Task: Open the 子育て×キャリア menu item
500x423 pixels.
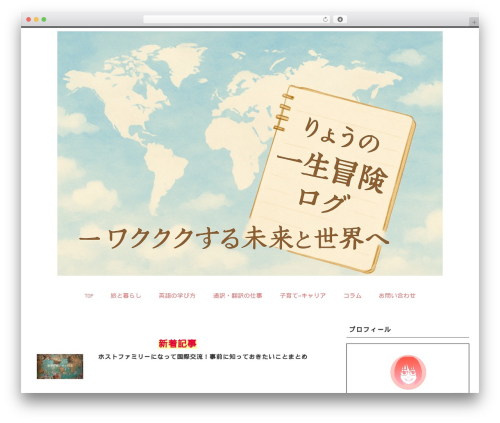Action: click(x=303, y=296)
